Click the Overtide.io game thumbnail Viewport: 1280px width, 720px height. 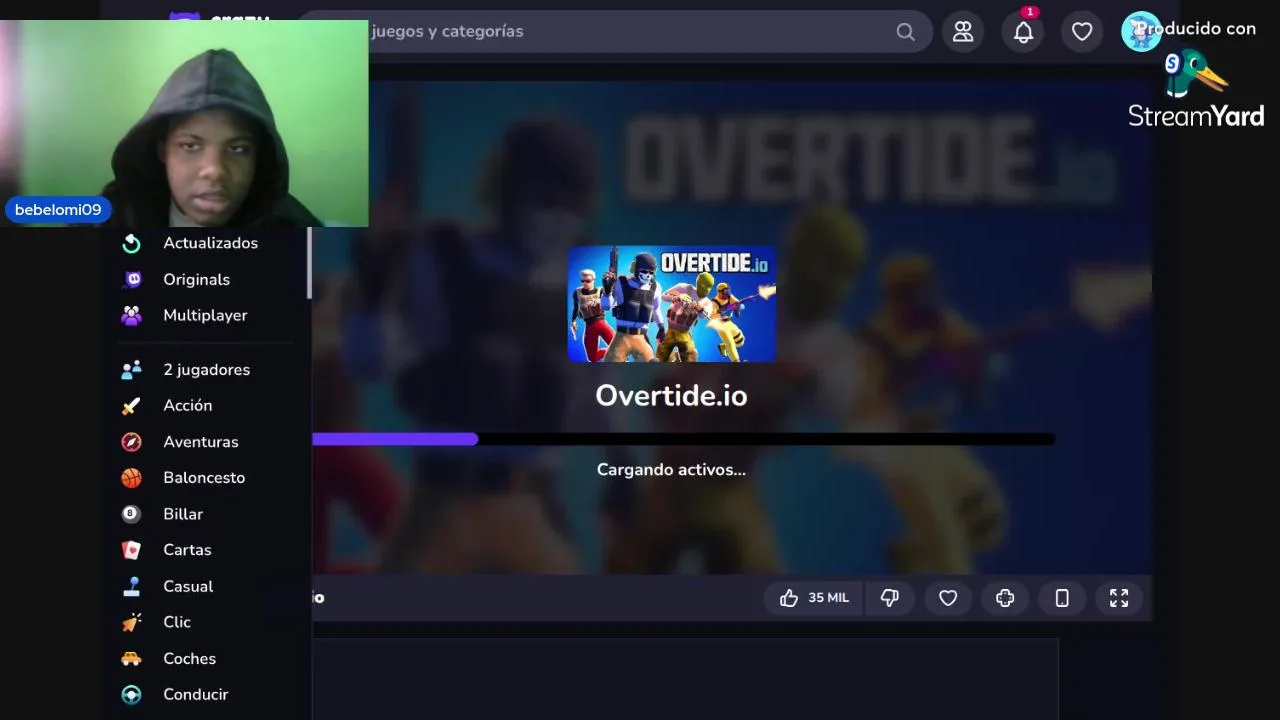pyautogui.click(x=671, y=304)
